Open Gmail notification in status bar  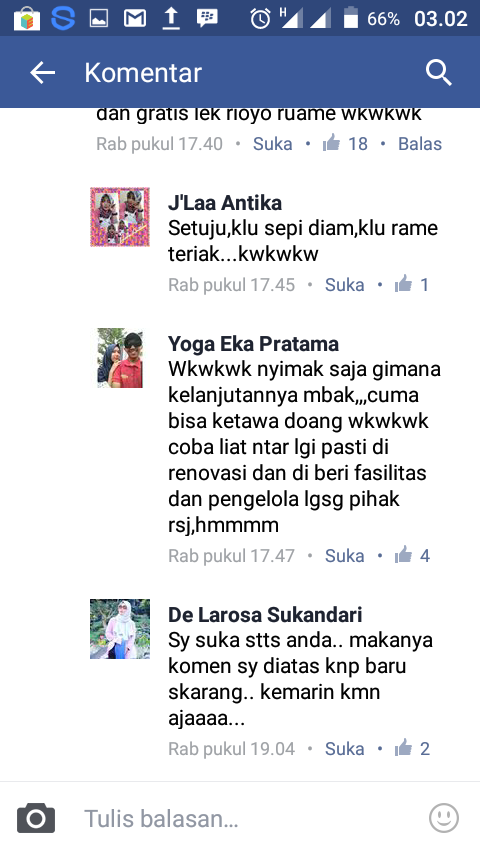[135, 18]
